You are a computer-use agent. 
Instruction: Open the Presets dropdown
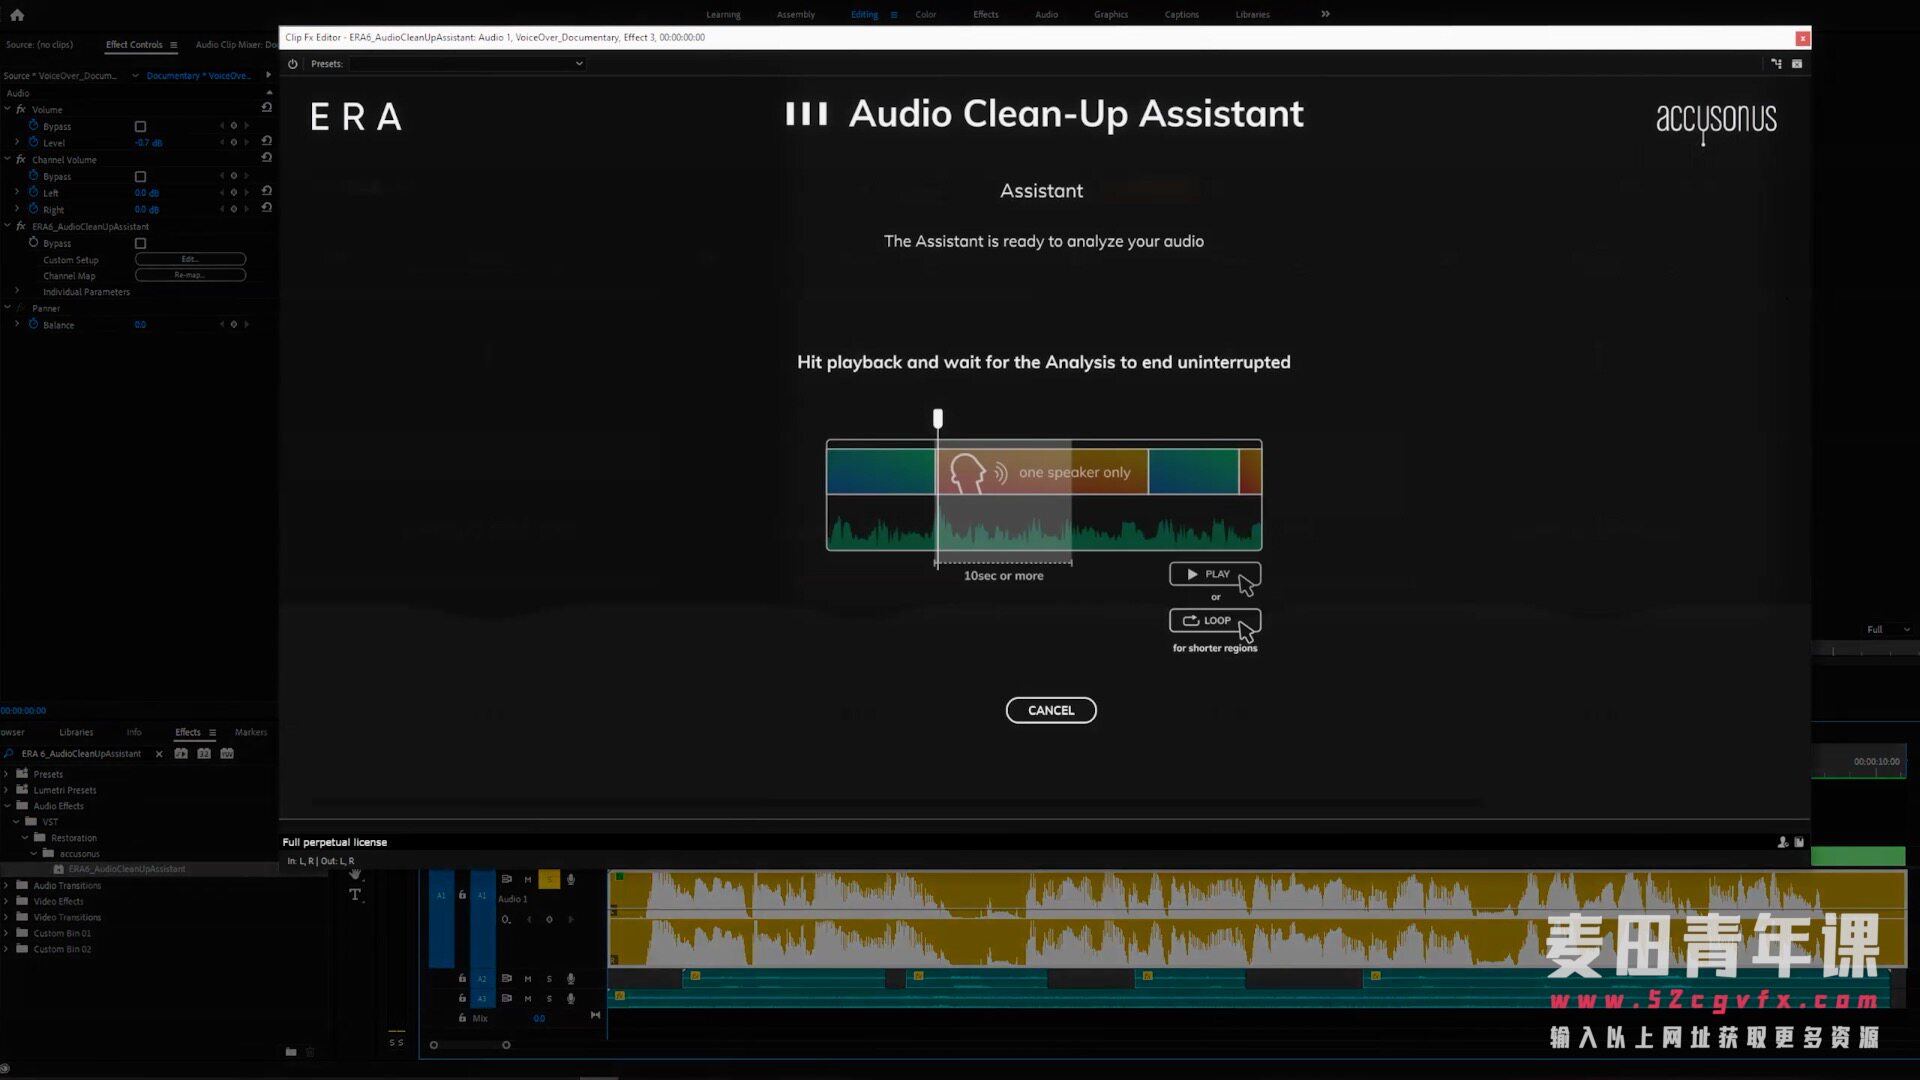466,64
